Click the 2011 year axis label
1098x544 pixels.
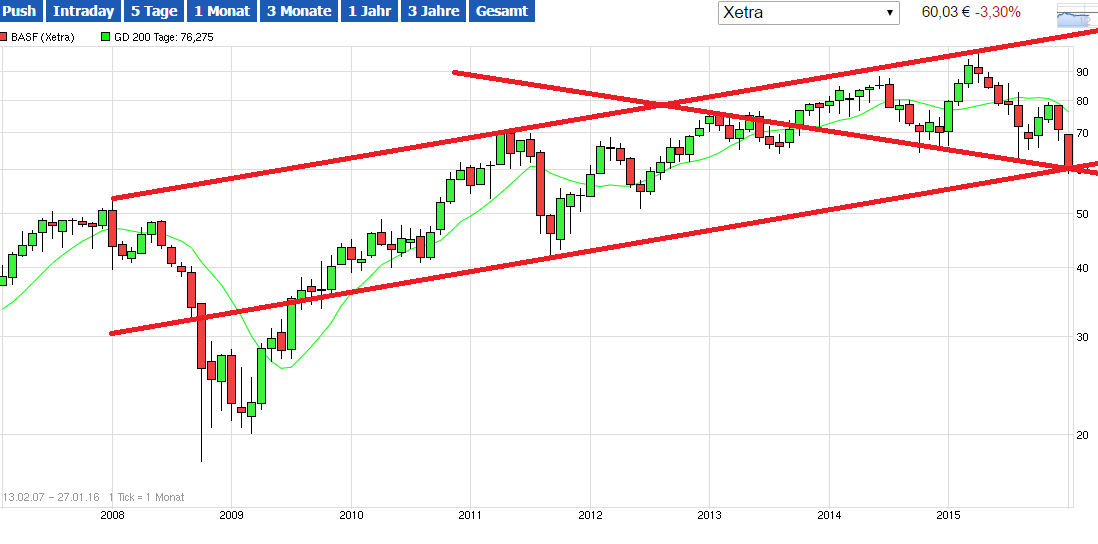[x=471, y=516]
